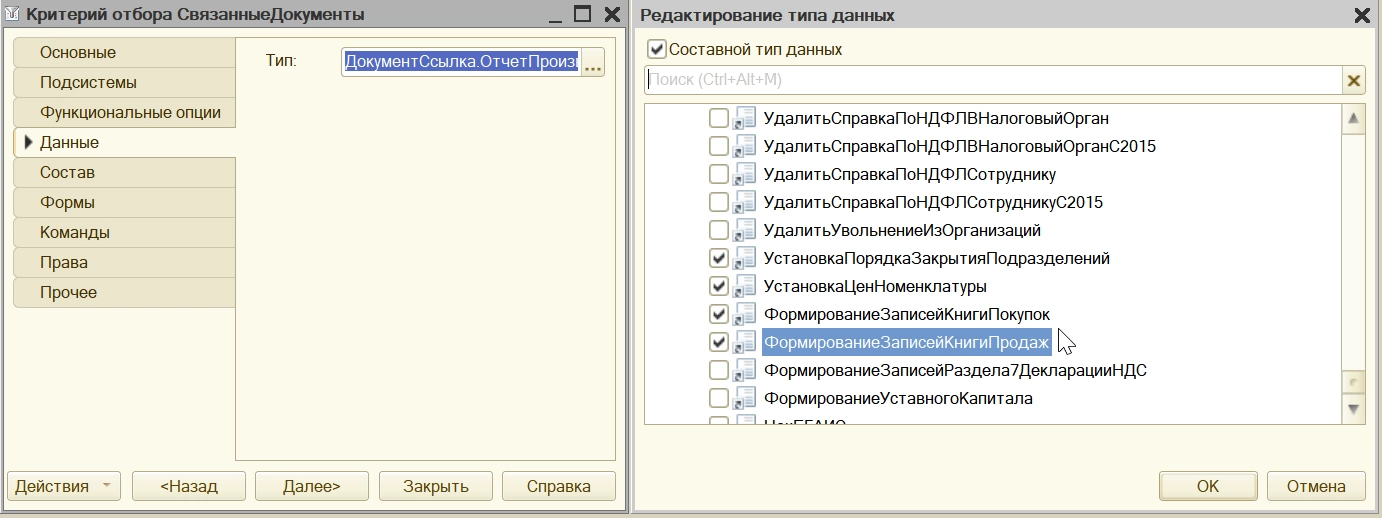Click the document icon beside УдалитьСправкаПоНДФЛВНалоговыйОрган

pos(744,118)
